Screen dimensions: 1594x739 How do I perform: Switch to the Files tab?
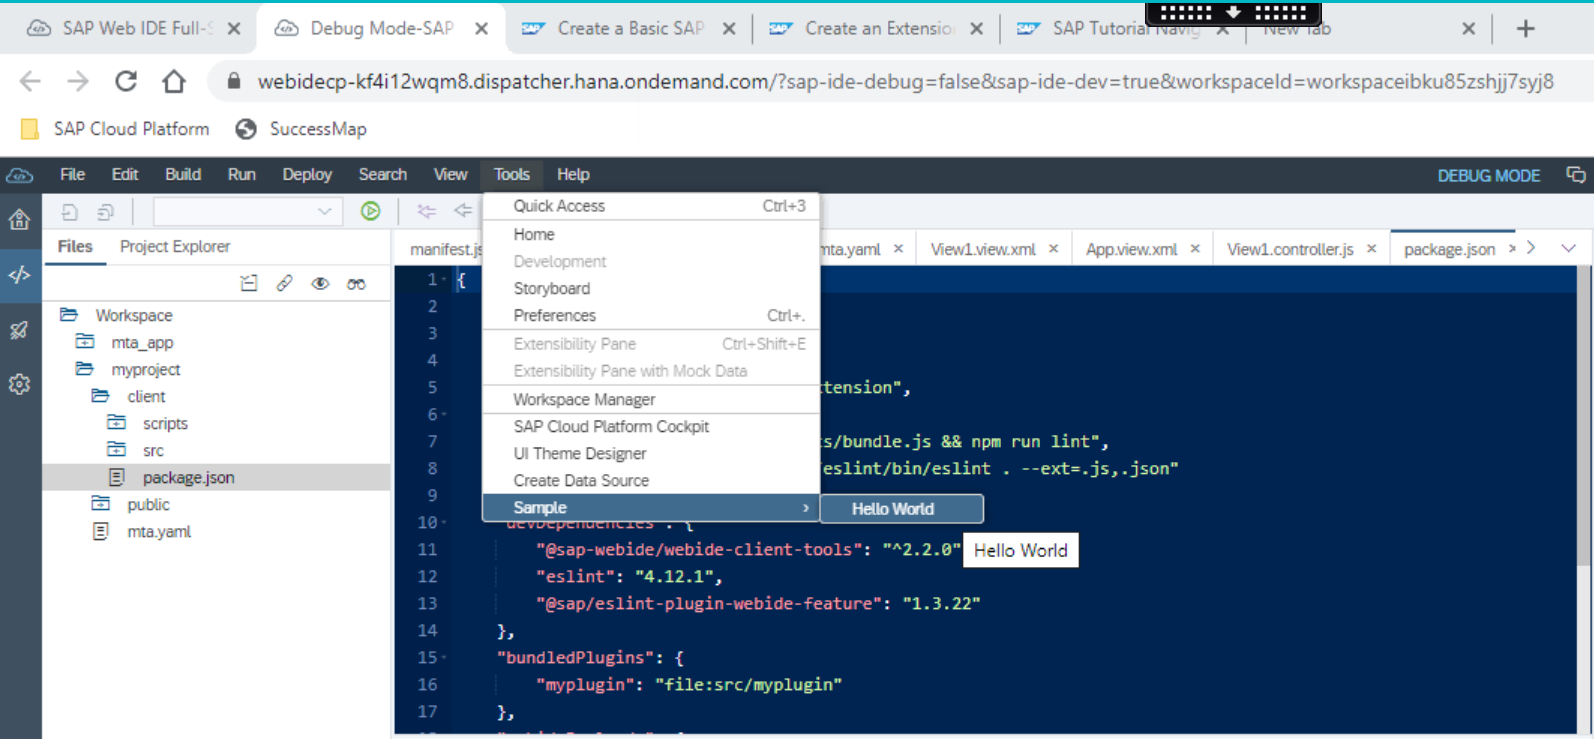click(75, 247)
